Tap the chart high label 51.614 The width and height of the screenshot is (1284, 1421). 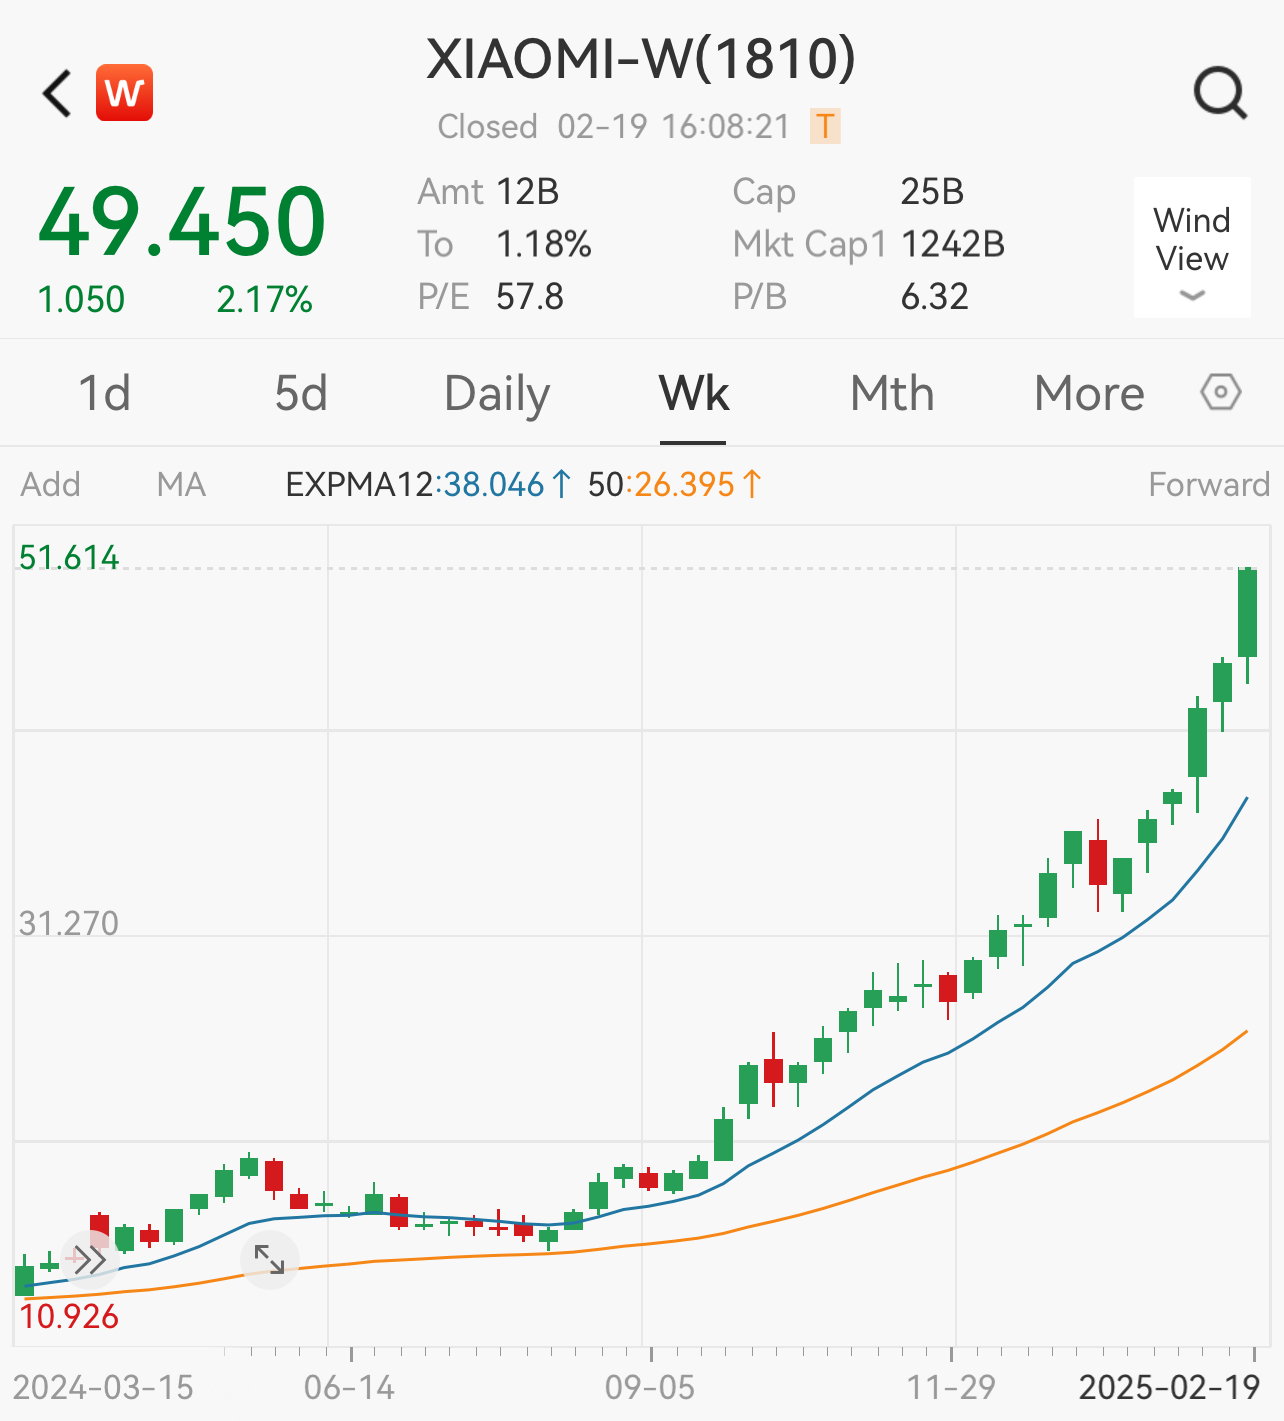coord(69,557)
